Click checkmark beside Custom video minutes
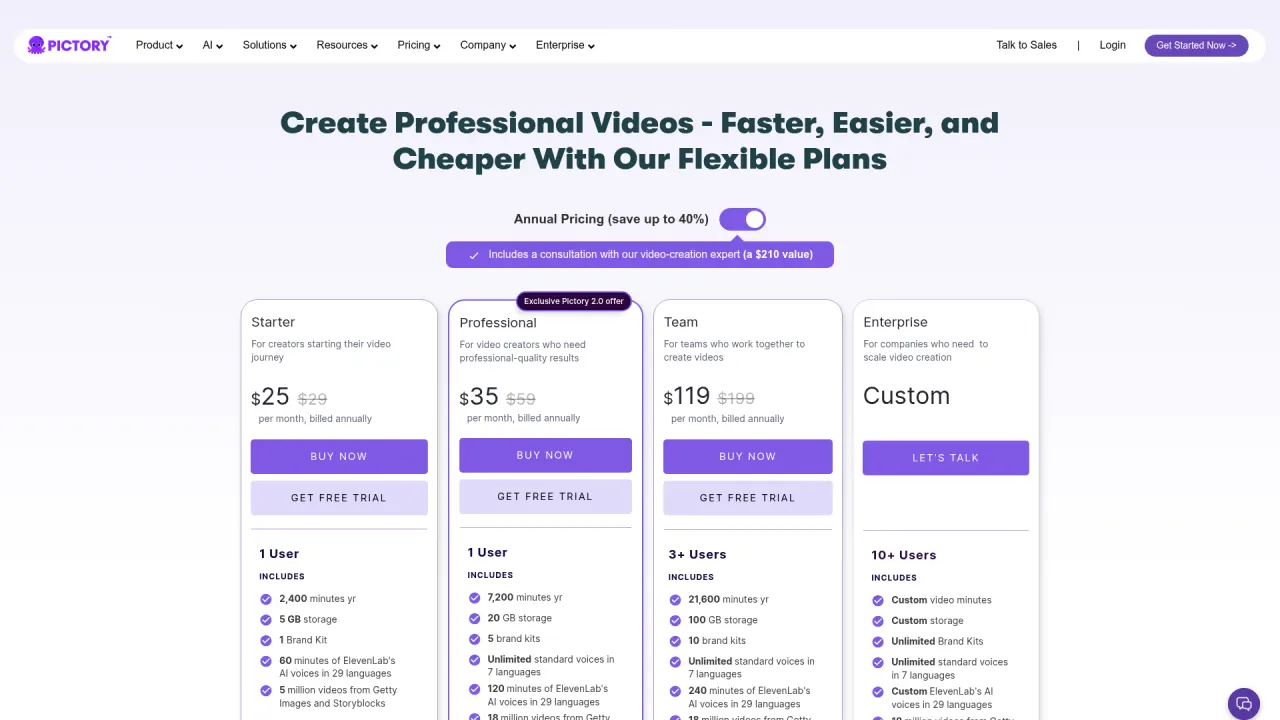Image resolution: width=1280 pixels, height=720 pixels. [878, 601]
